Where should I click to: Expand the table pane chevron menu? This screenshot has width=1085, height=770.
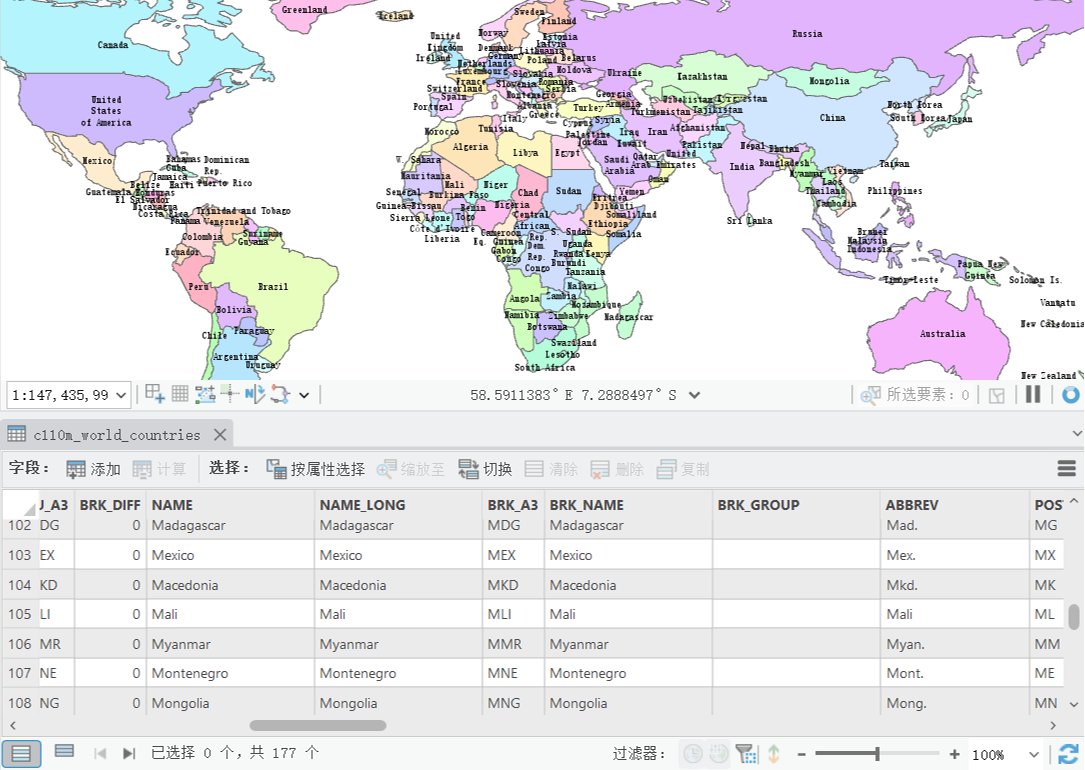click(x=1077, y=434)
